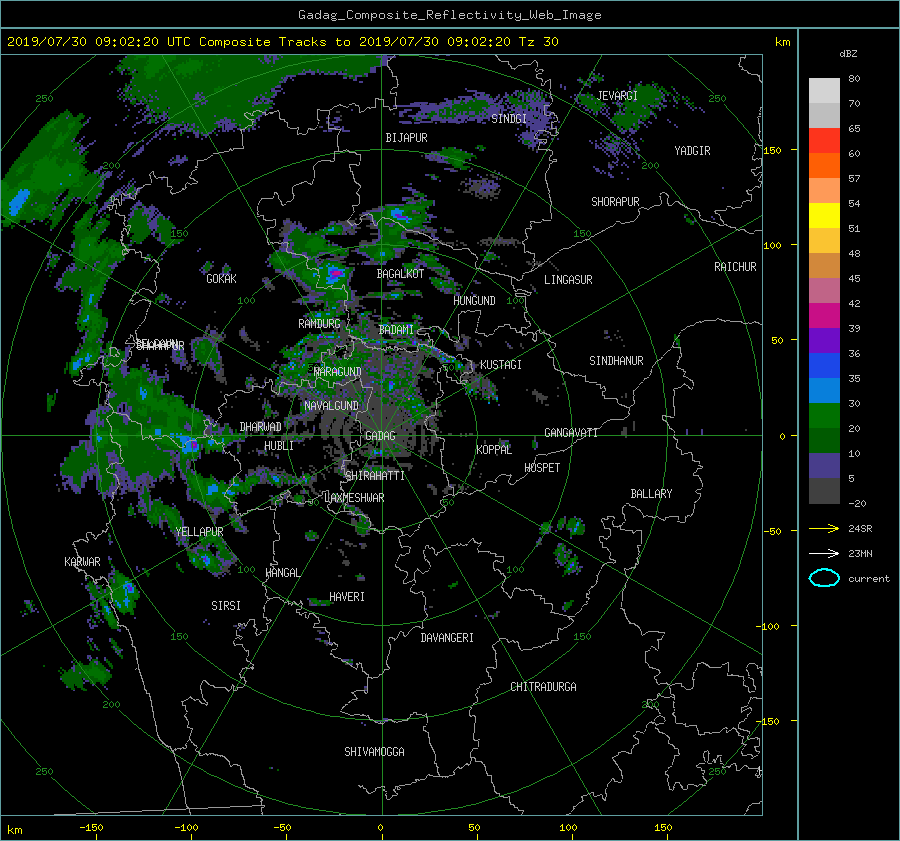Select the indigo 5-10 dBZ legend swatch
Viewport: 900px width, 841px height.
[824, 466]
